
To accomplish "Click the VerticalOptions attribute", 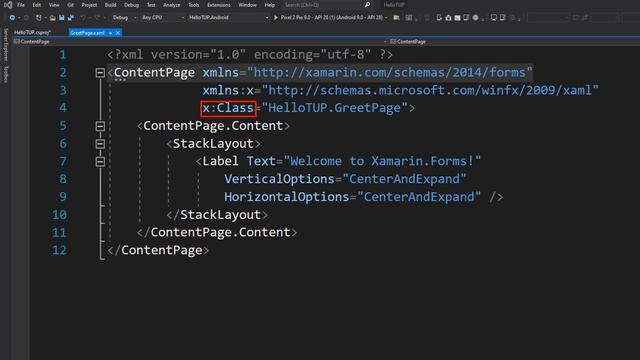I will click(279, 179).
